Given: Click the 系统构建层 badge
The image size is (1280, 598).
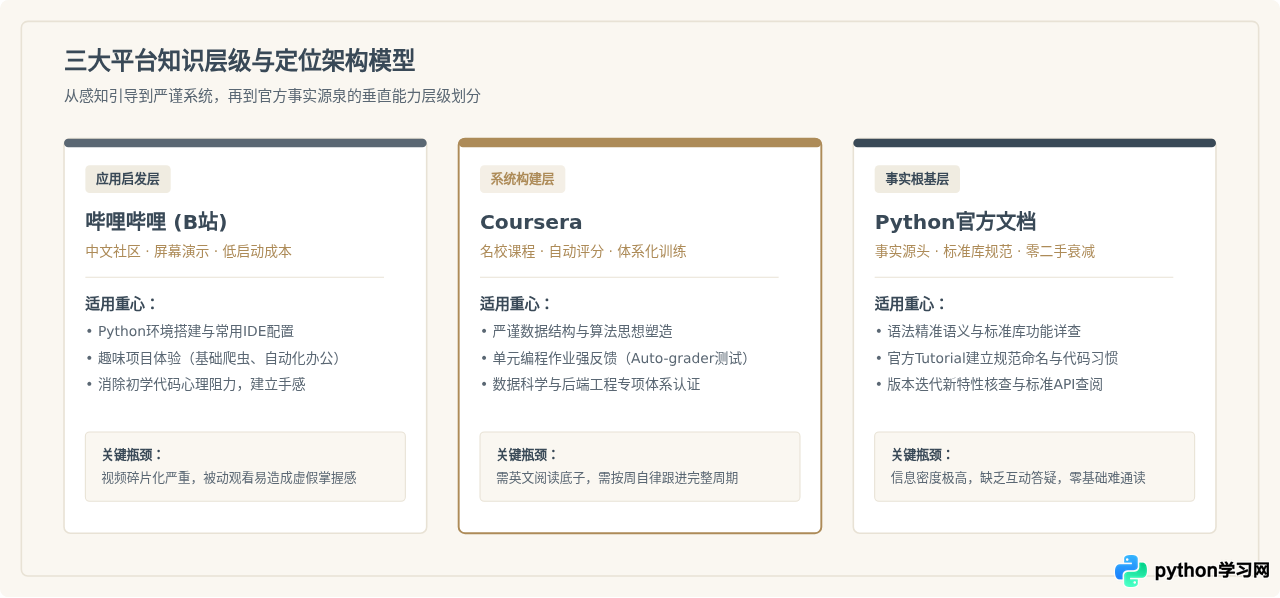Looking at the screenshot, I should point(522,179).
